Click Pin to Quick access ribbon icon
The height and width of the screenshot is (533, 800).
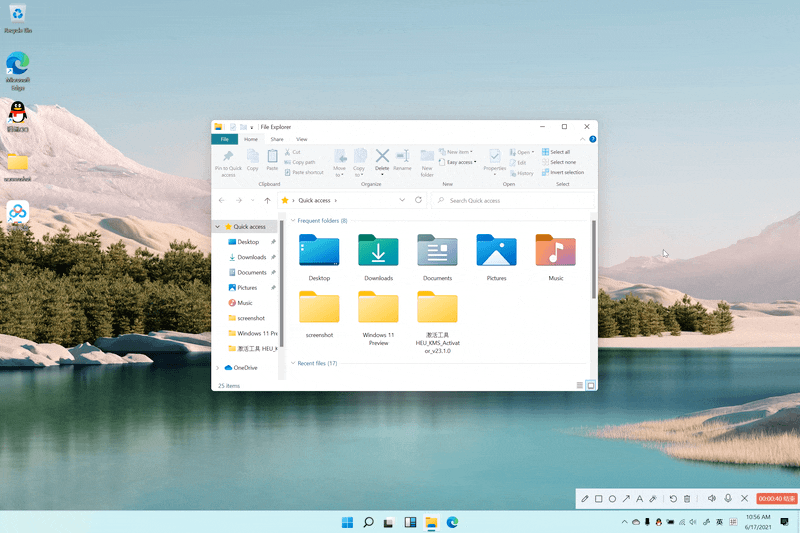click(x=228, y=163)
